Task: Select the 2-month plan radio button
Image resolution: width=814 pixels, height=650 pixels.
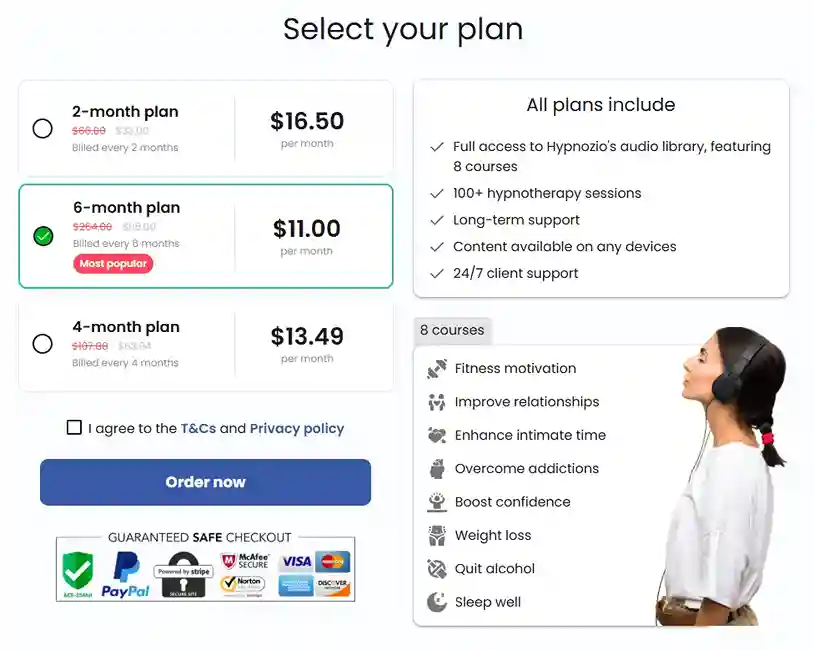Action: pos(42,128)
